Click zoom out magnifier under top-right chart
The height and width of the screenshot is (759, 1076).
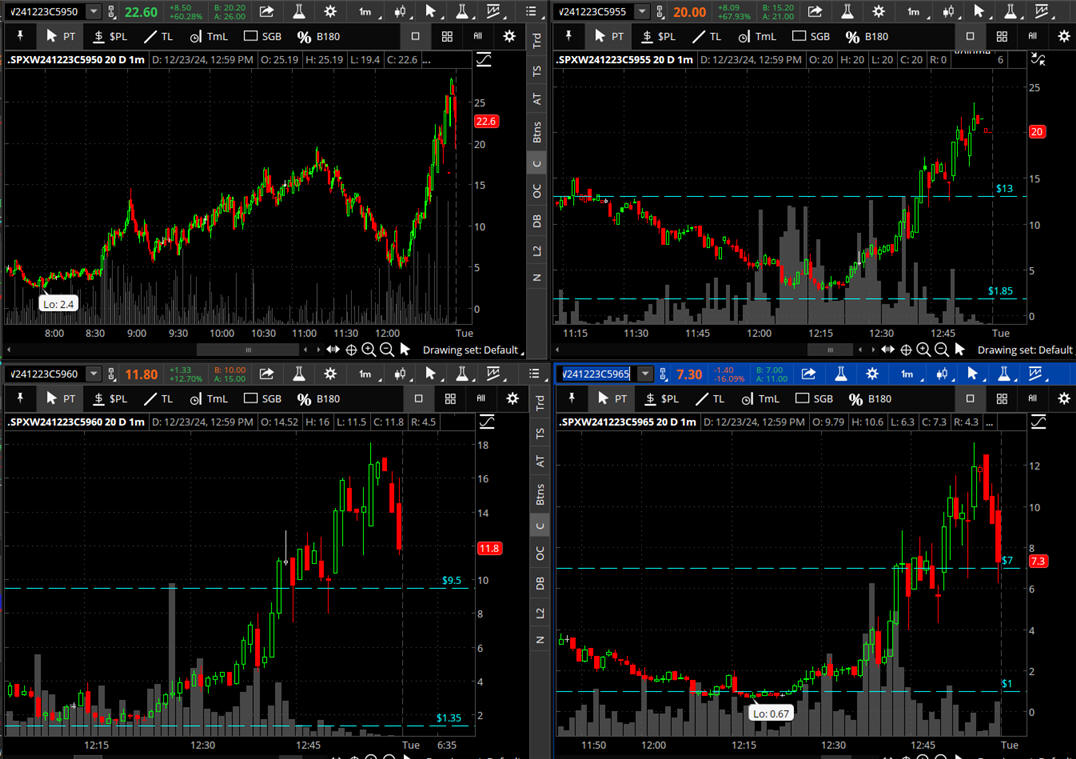(942, 350)
